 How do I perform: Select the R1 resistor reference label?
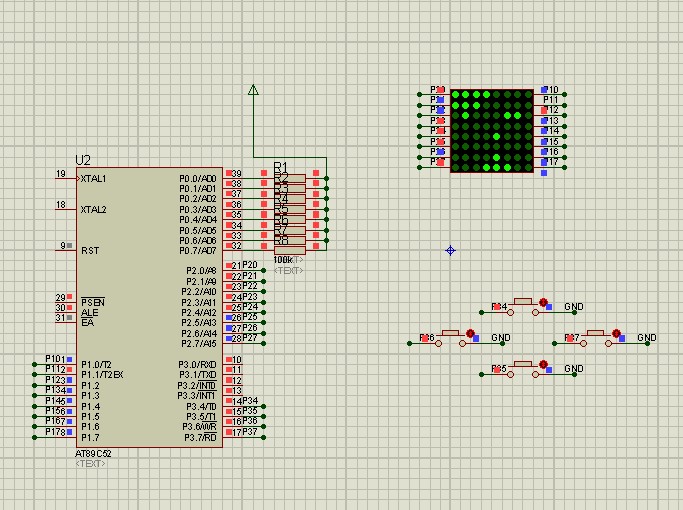[x=281, y=167]
